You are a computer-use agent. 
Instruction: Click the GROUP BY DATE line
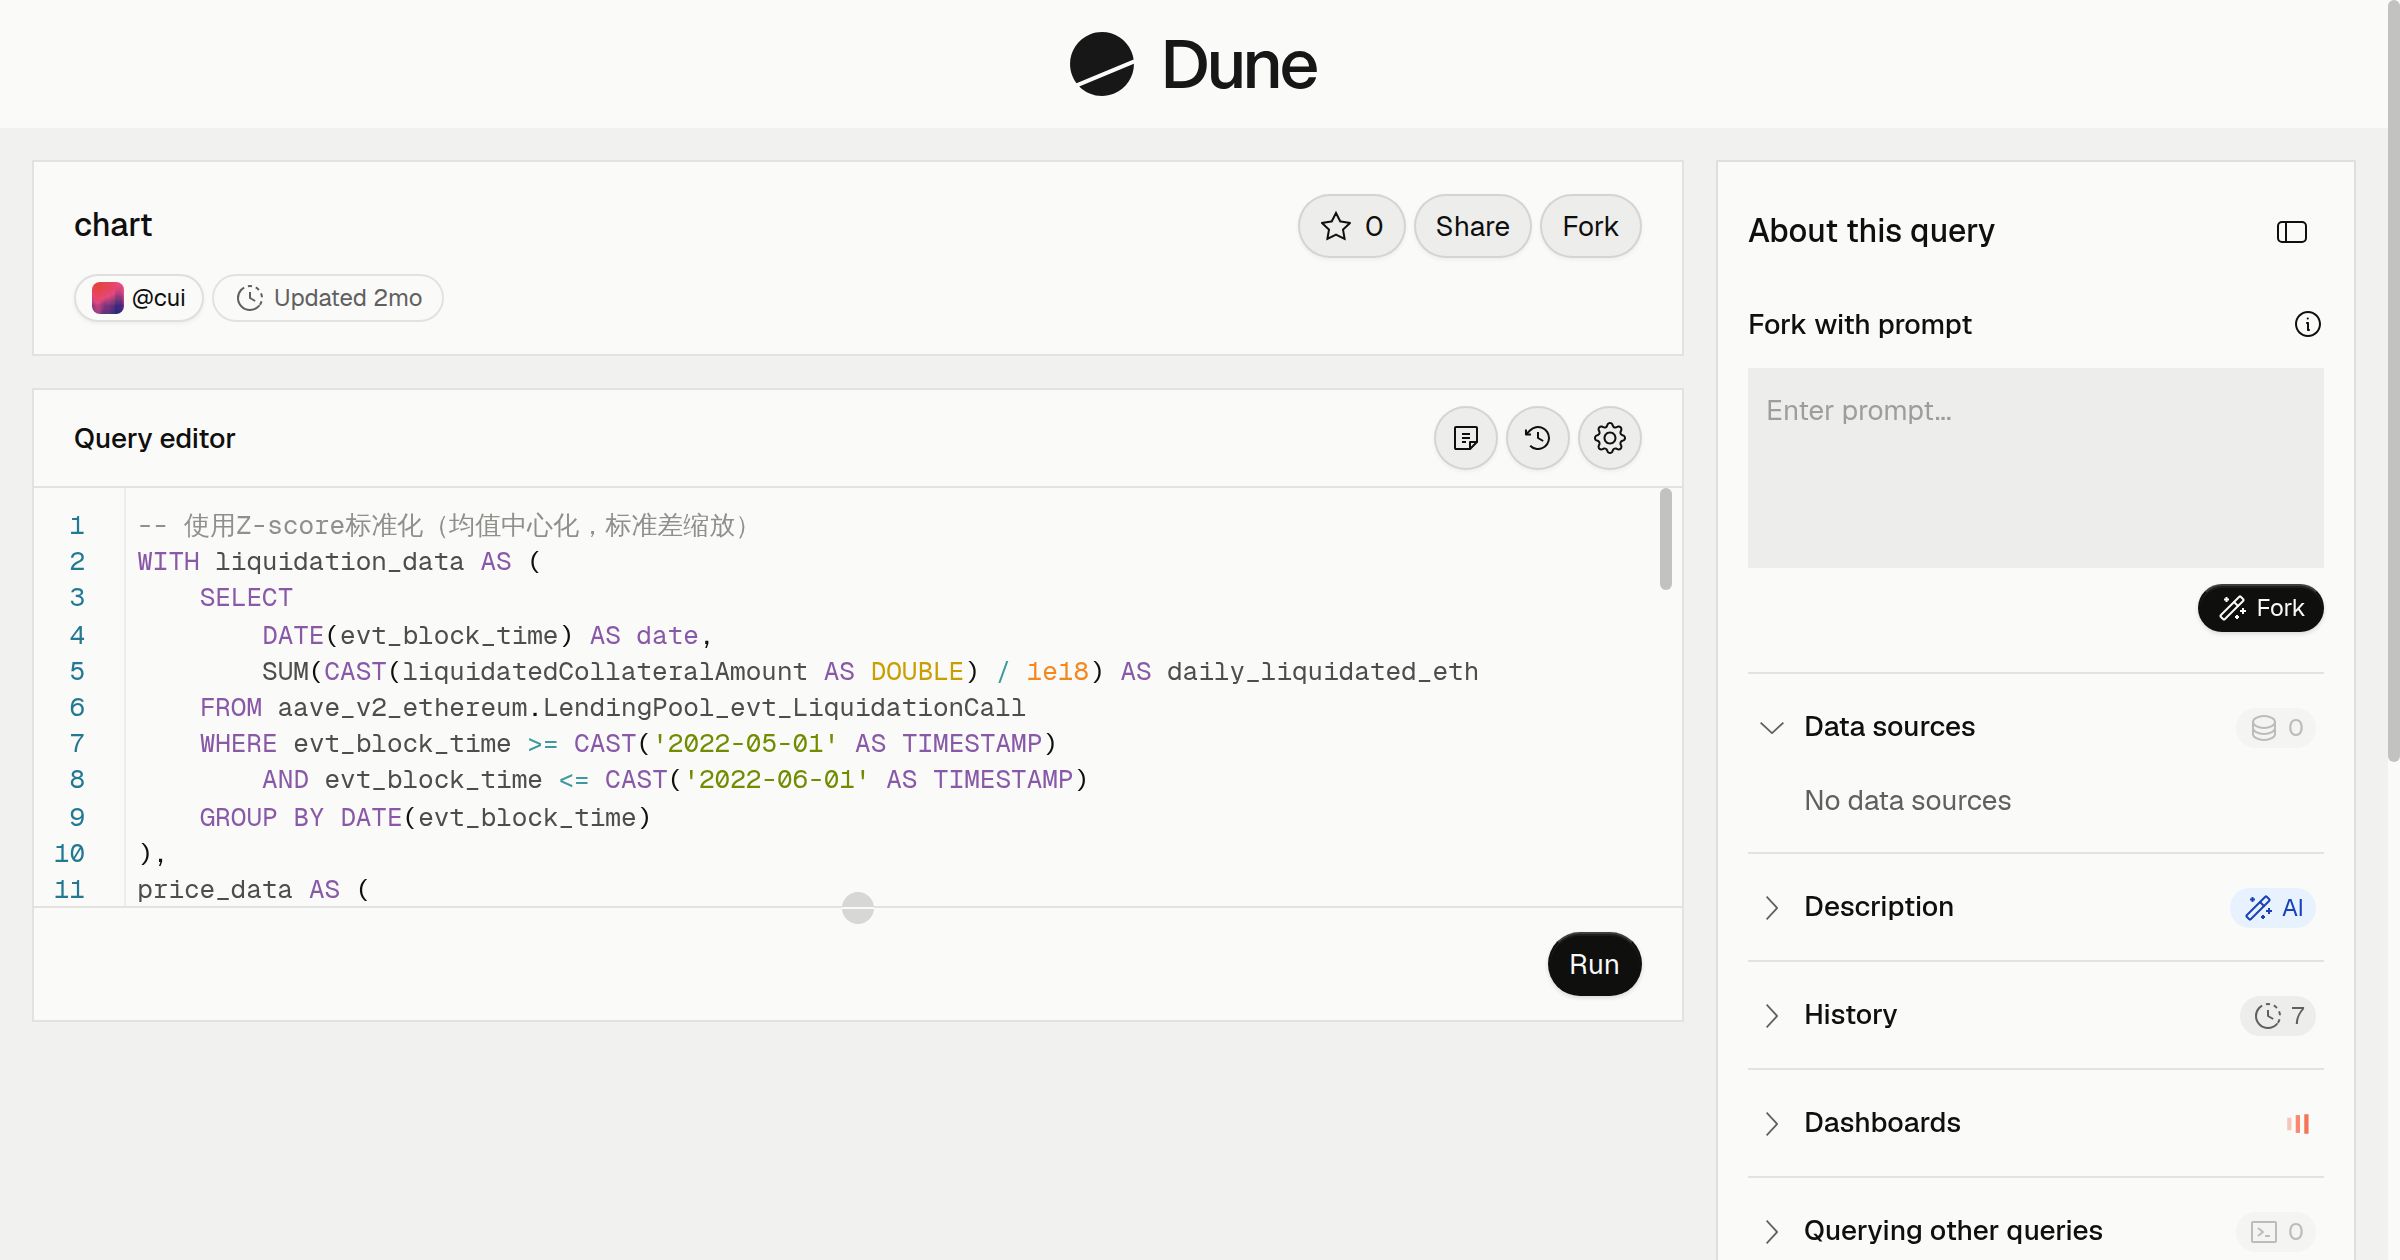coord(425,818)
